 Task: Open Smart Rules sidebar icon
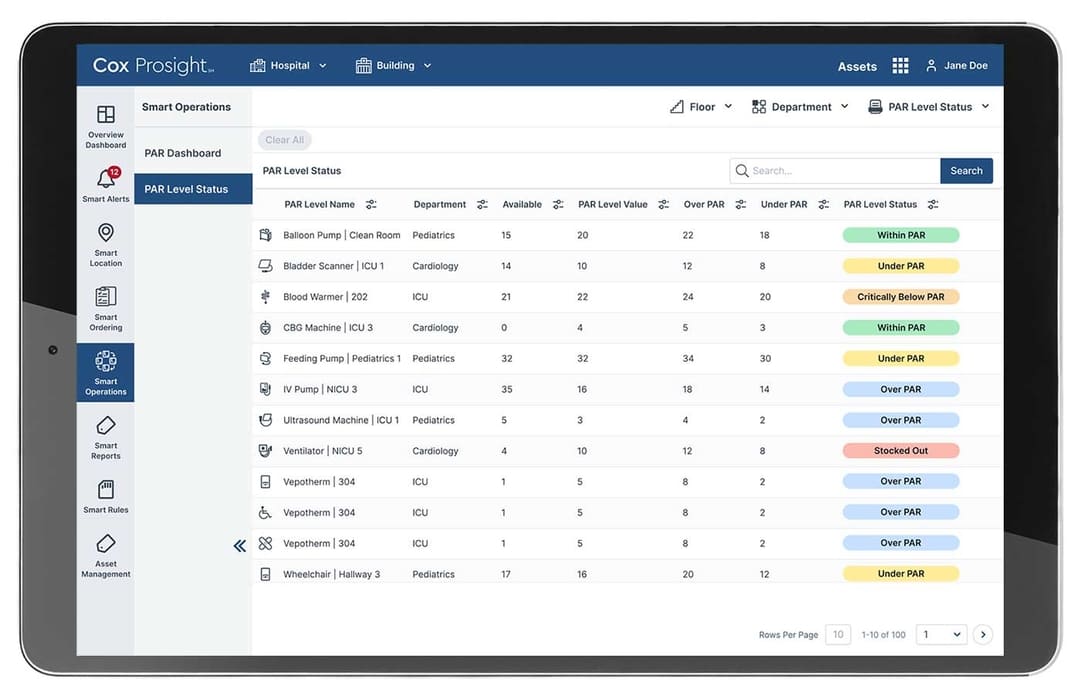(105, 491)
